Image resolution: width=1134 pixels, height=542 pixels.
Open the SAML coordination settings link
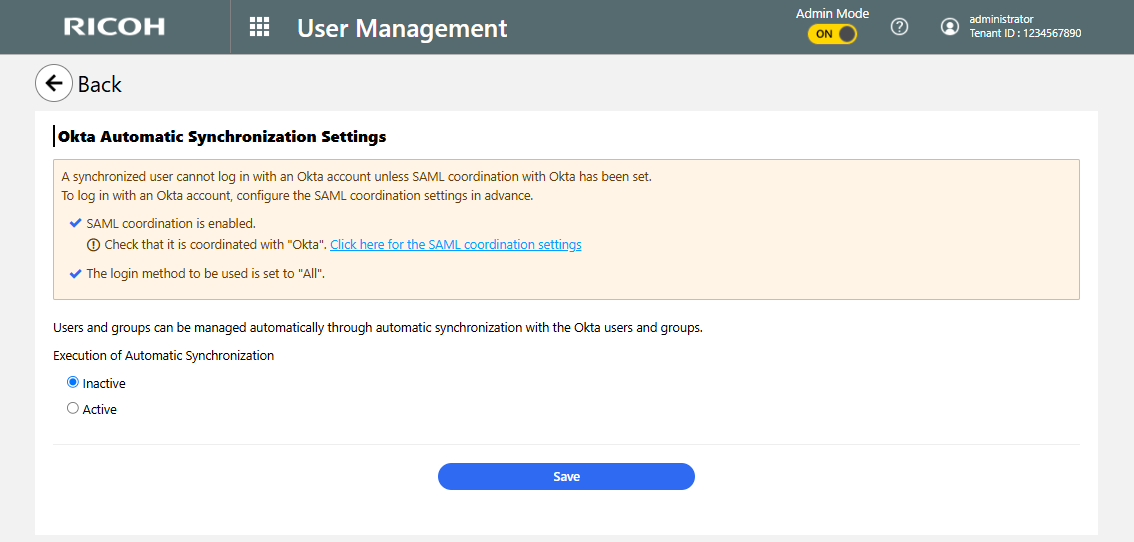tap(456, 245)
